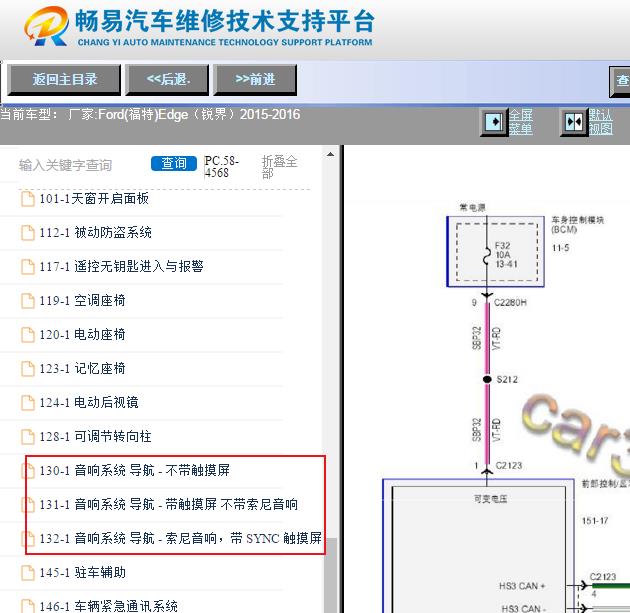Click the default view icon
This screenshot has height=613, width=630.
coord(573,122)
